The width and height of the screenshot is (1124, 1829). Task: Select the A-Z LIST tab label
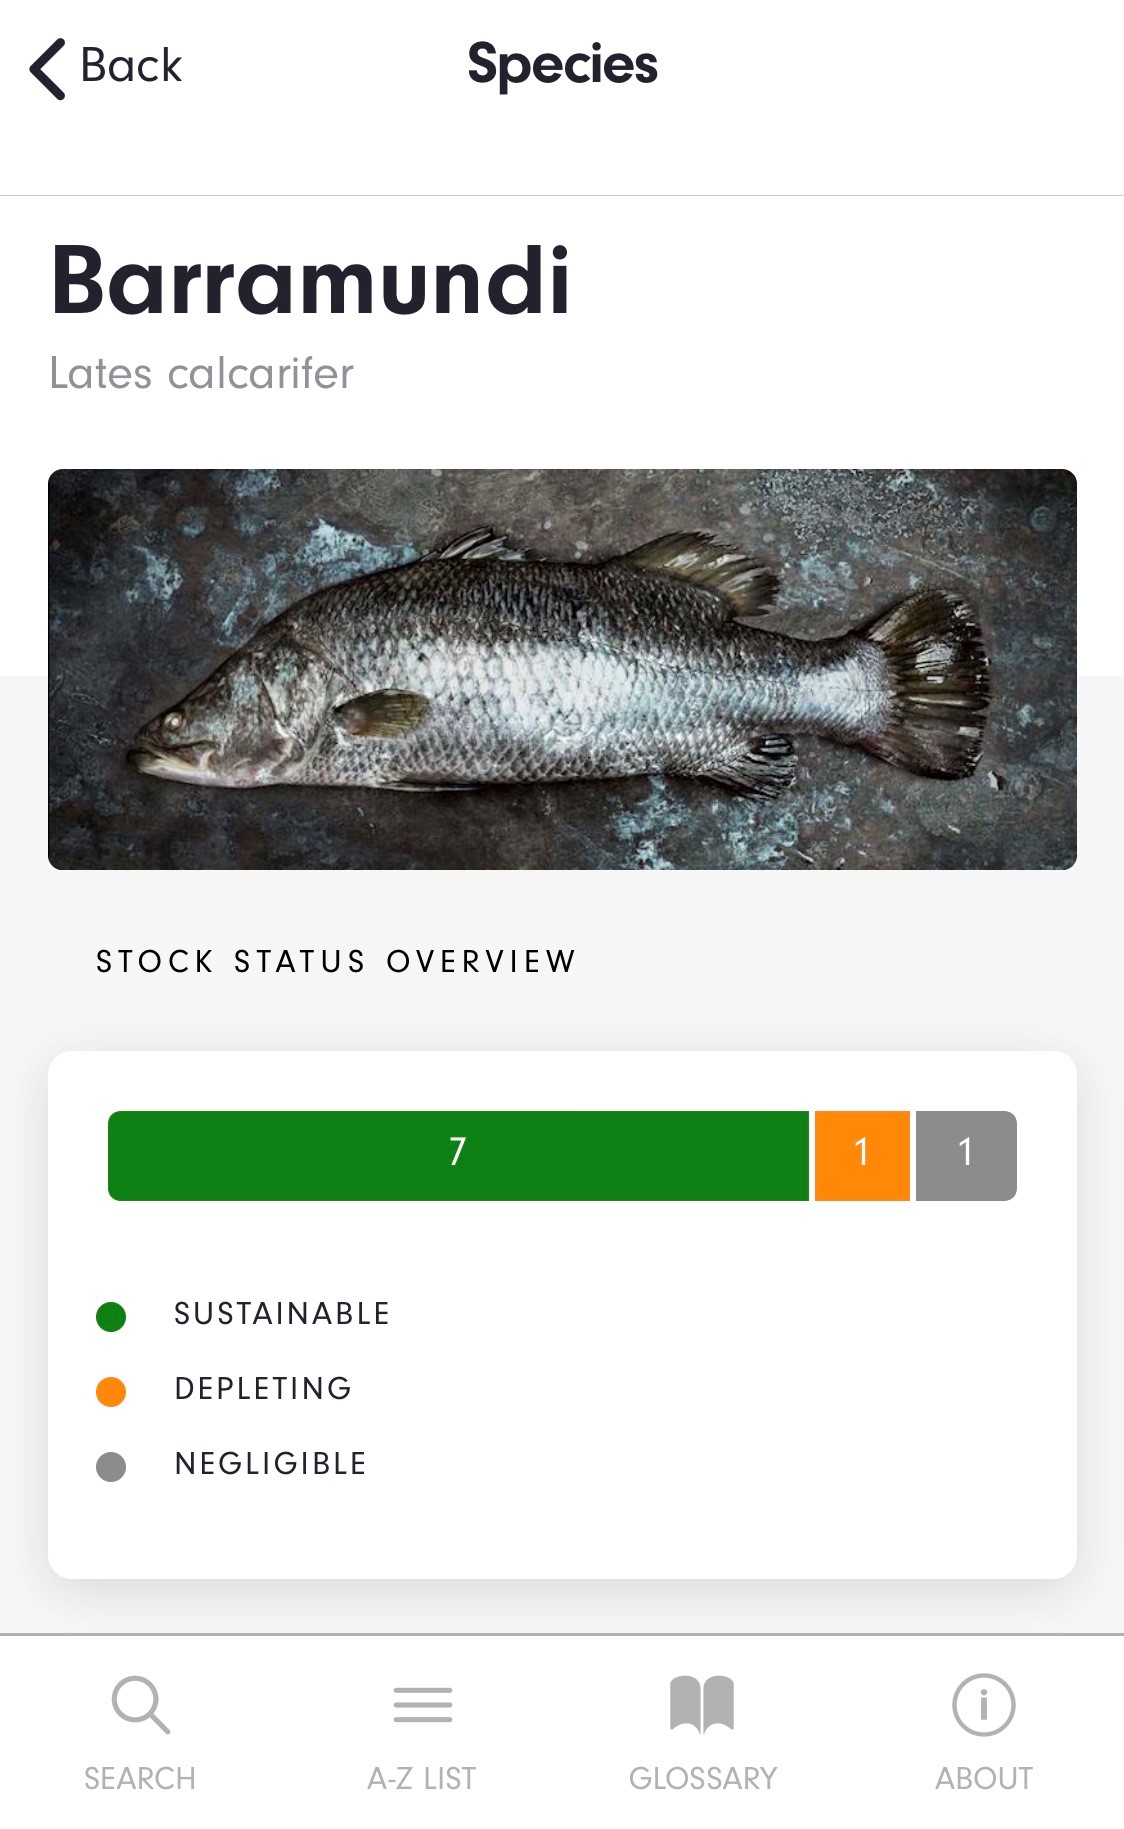[422, 1779]
